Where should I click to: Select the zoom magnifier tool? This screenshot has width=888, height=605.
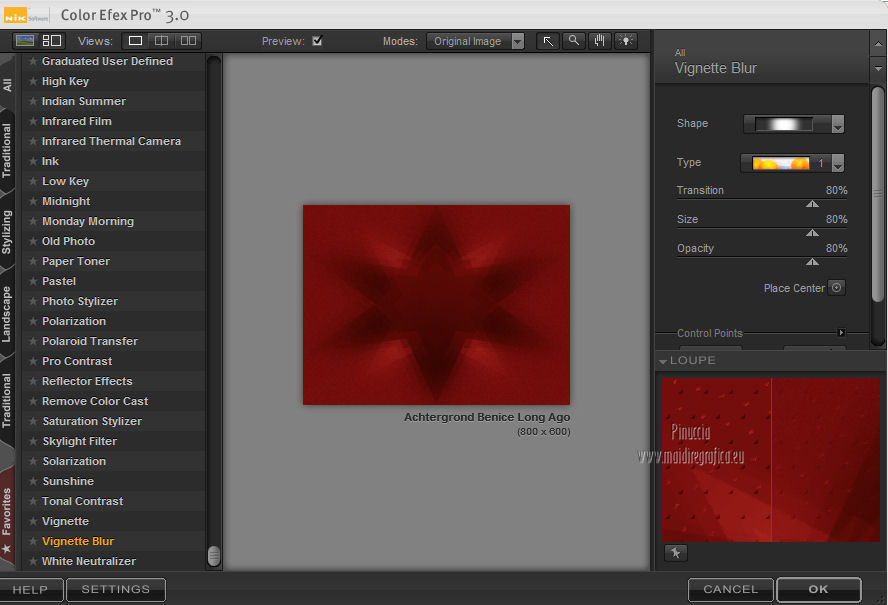574,41
